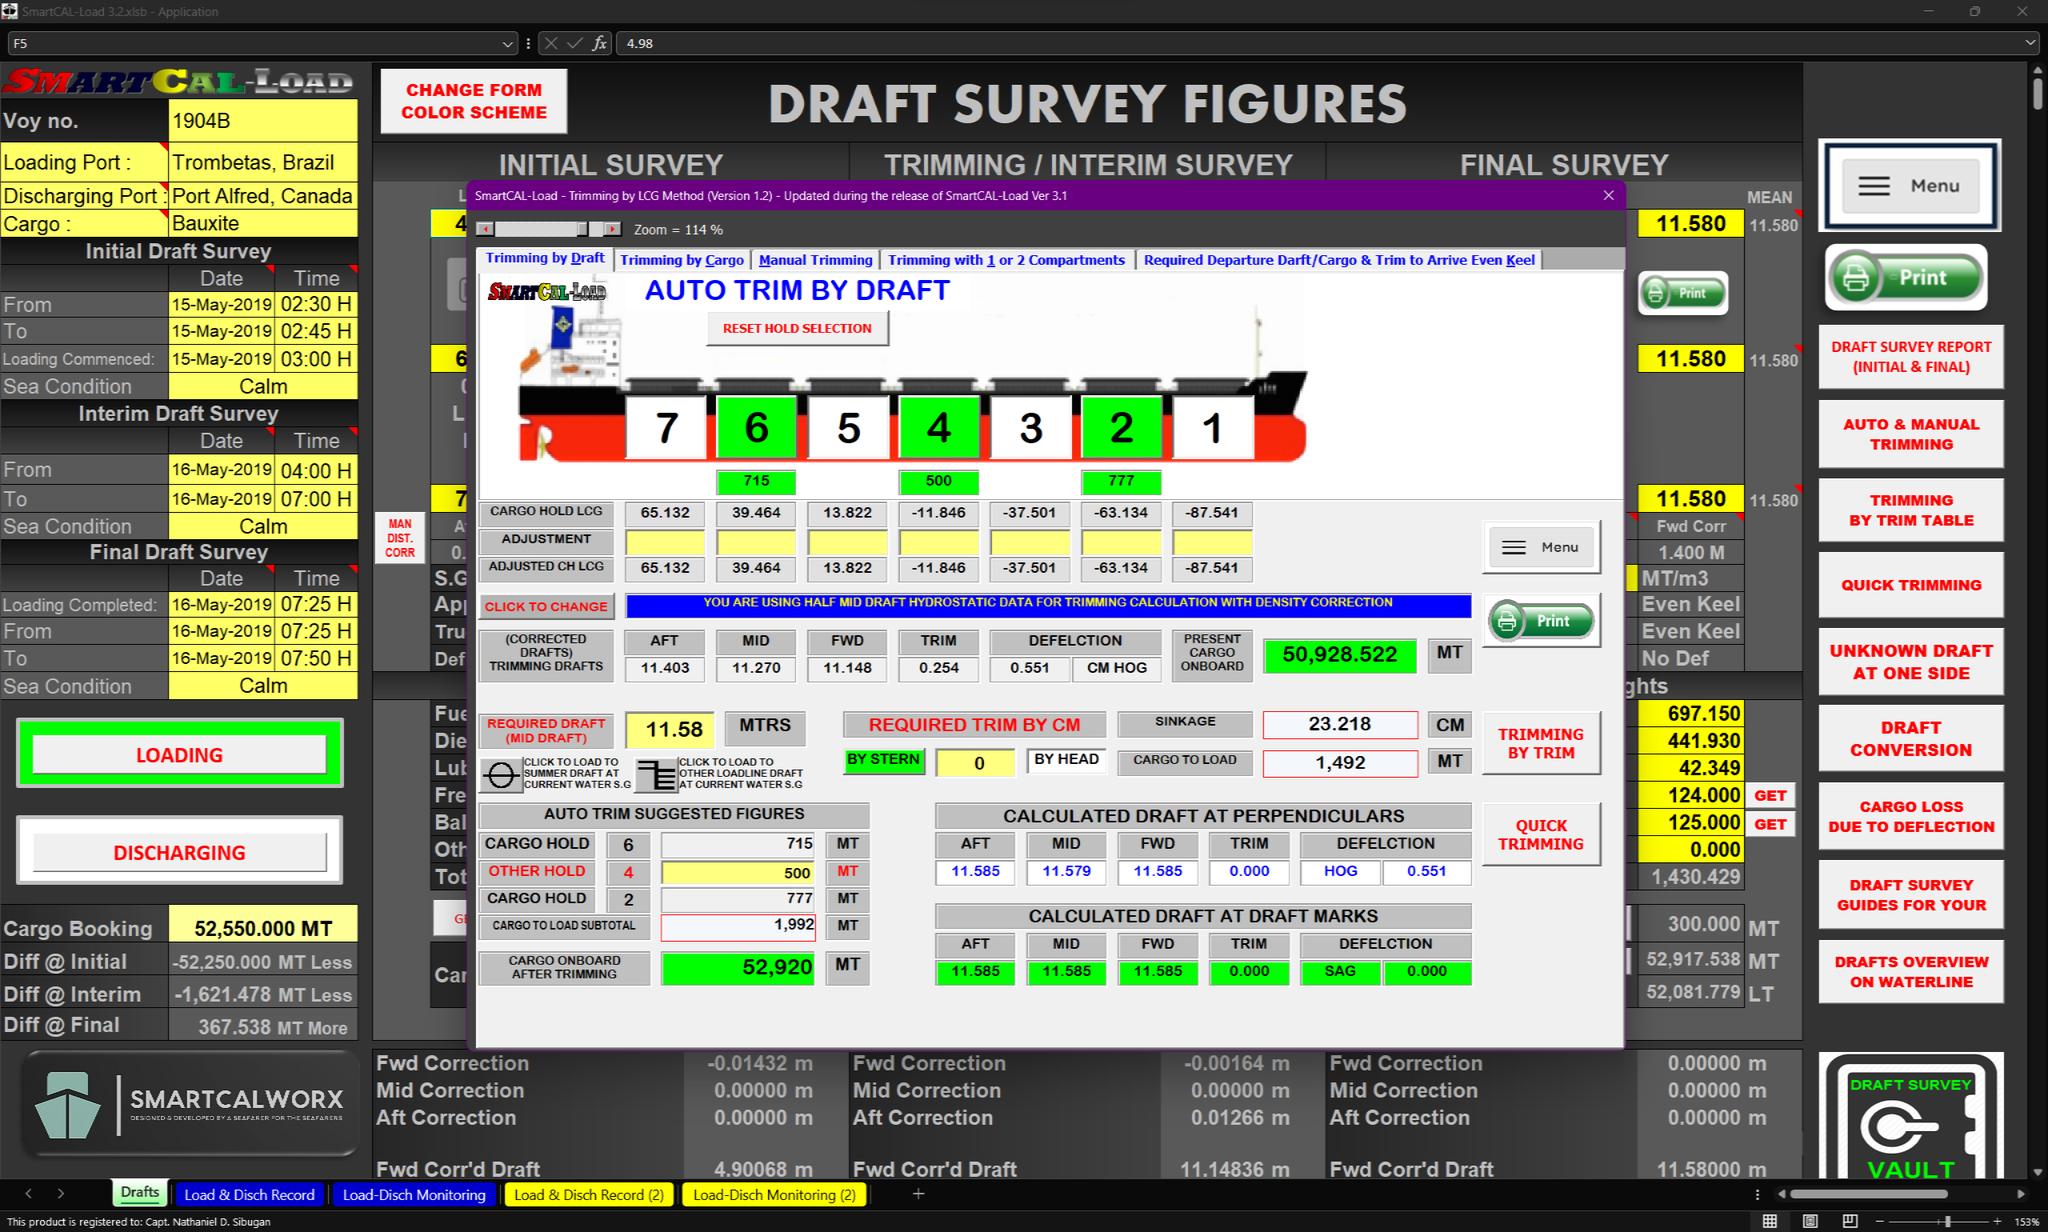Click the dialog Zoom slider at 114 %
Screen dimensions: 2048x1232
pos(547,229)
